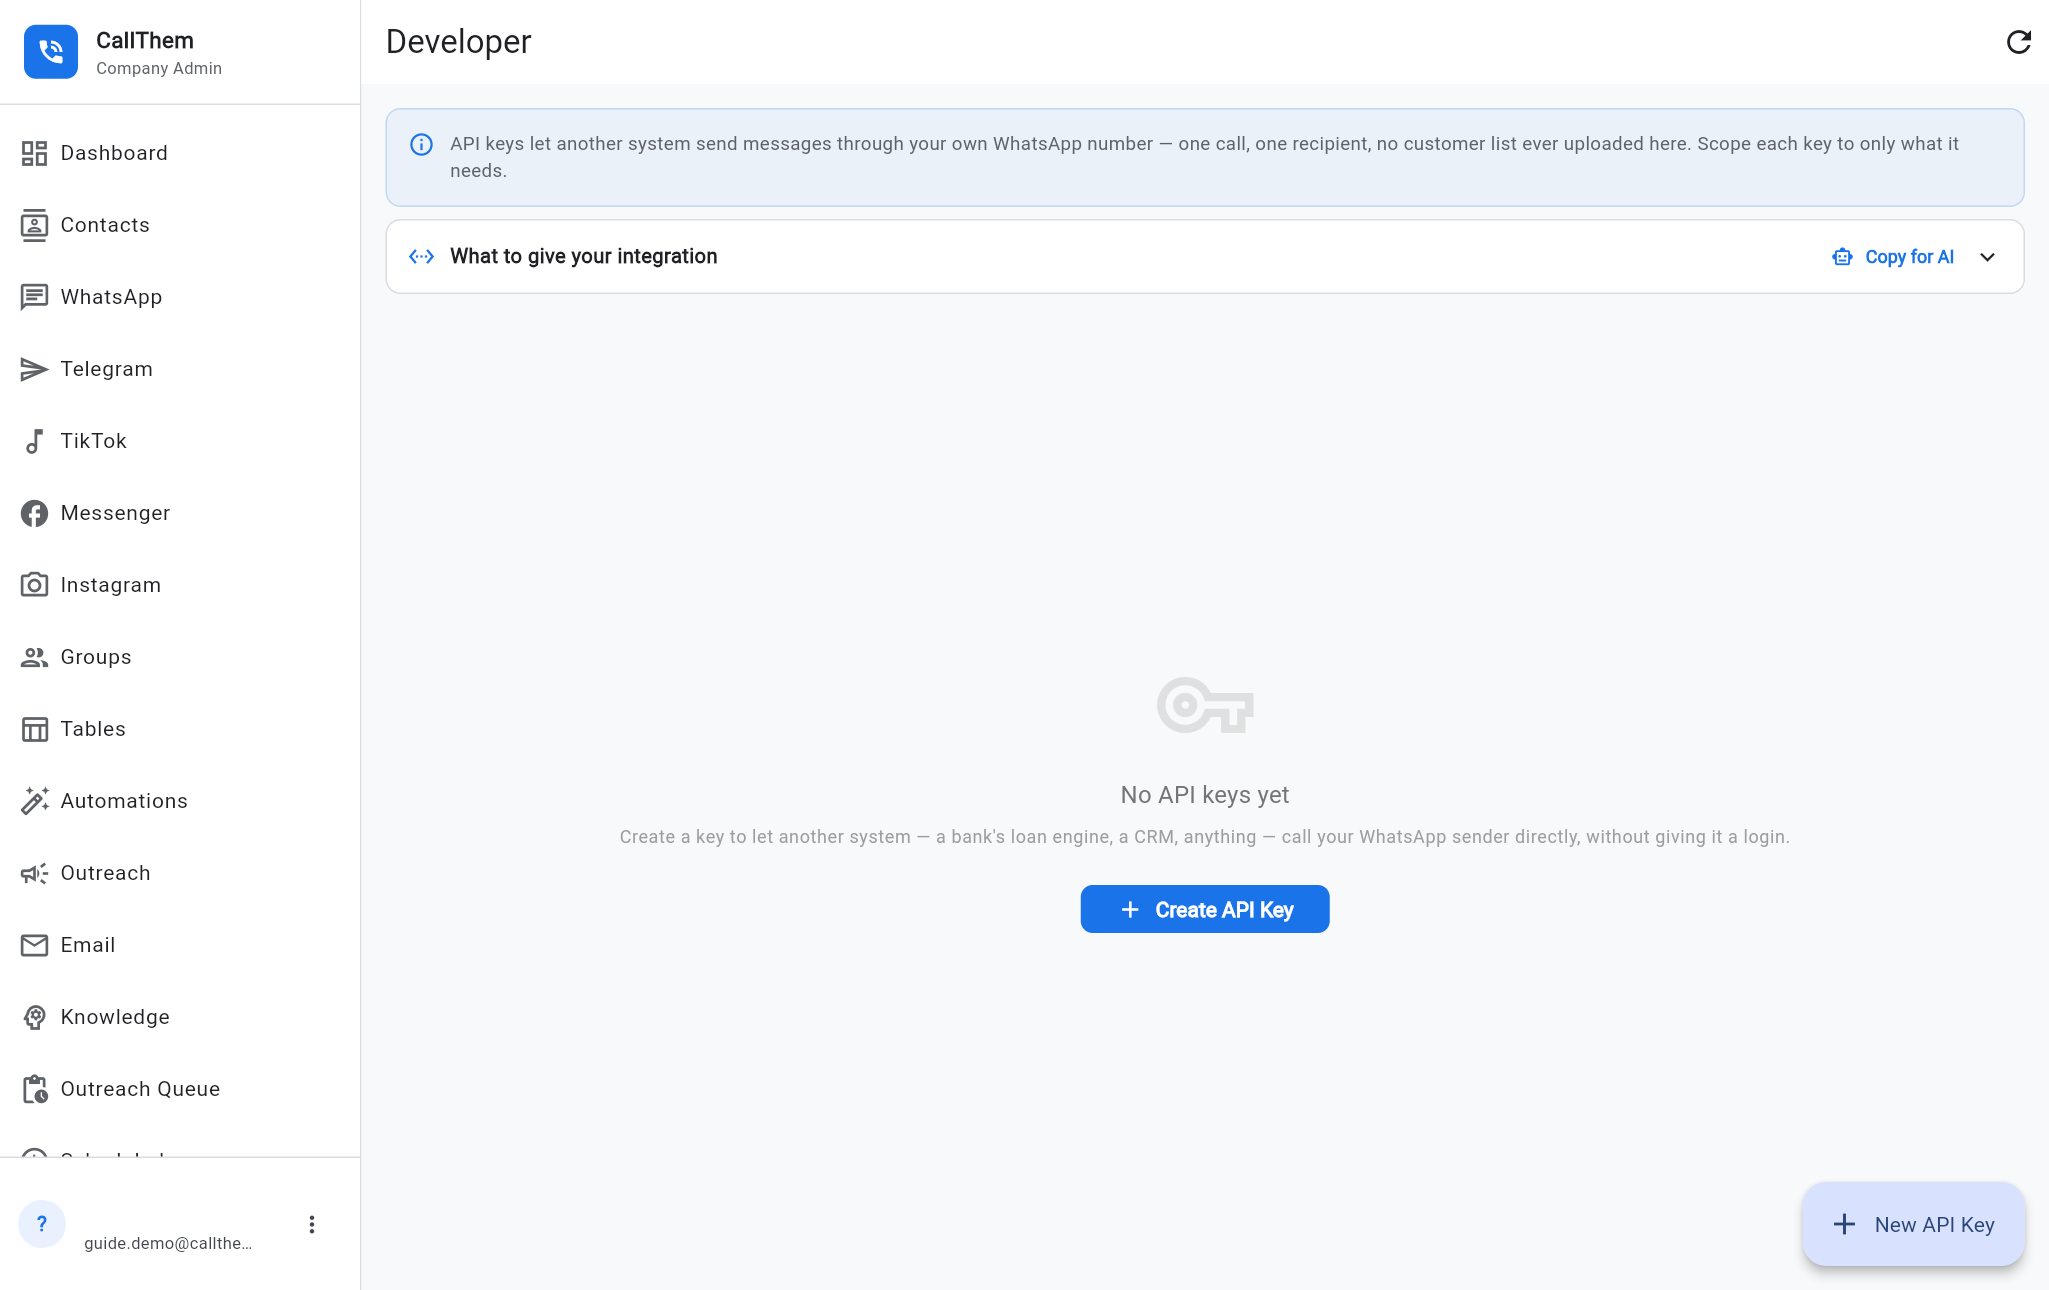Screen dimensions: 2049x1290
Task: Click the Tables grid icon
Action: (x=34, y=729)
